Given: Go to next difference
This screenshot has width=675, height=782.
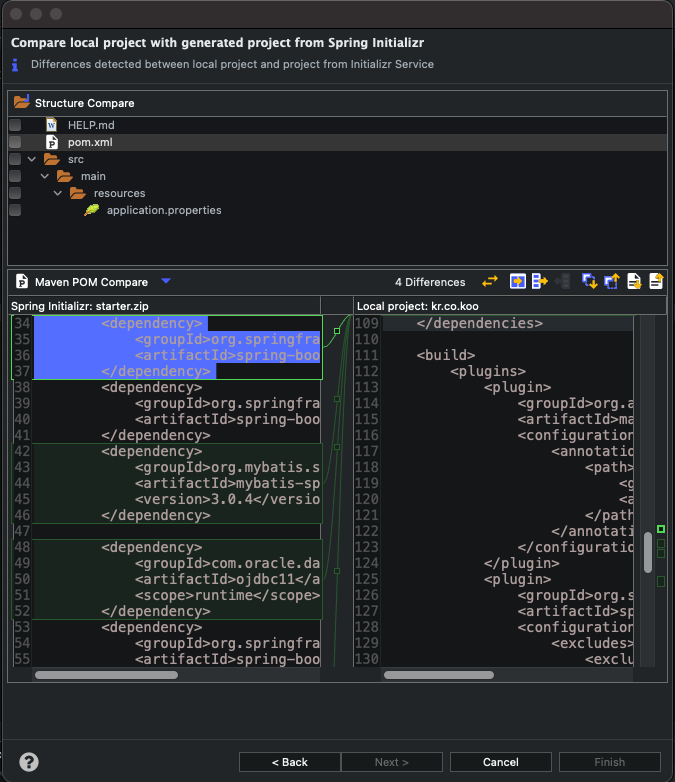Looking at the screenshot, I should pos(590,281).
